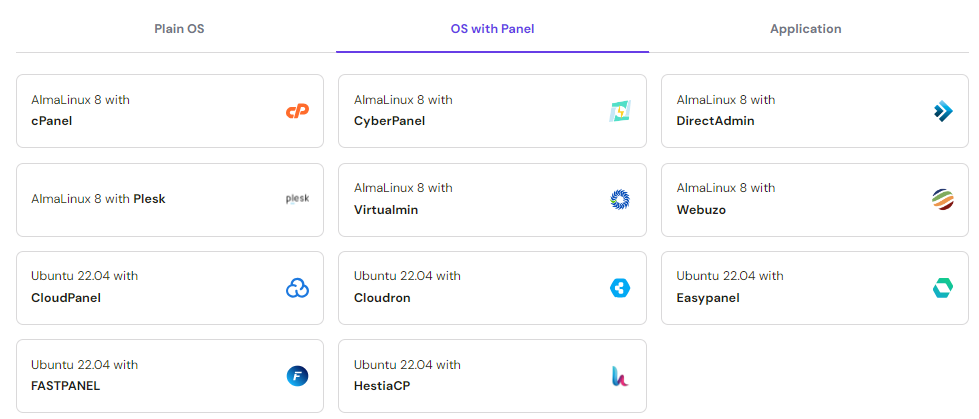This screenshot has height=419, width=979.
Task: Click the HestiaCP colorful h icon
Action: tap(620, 376)
